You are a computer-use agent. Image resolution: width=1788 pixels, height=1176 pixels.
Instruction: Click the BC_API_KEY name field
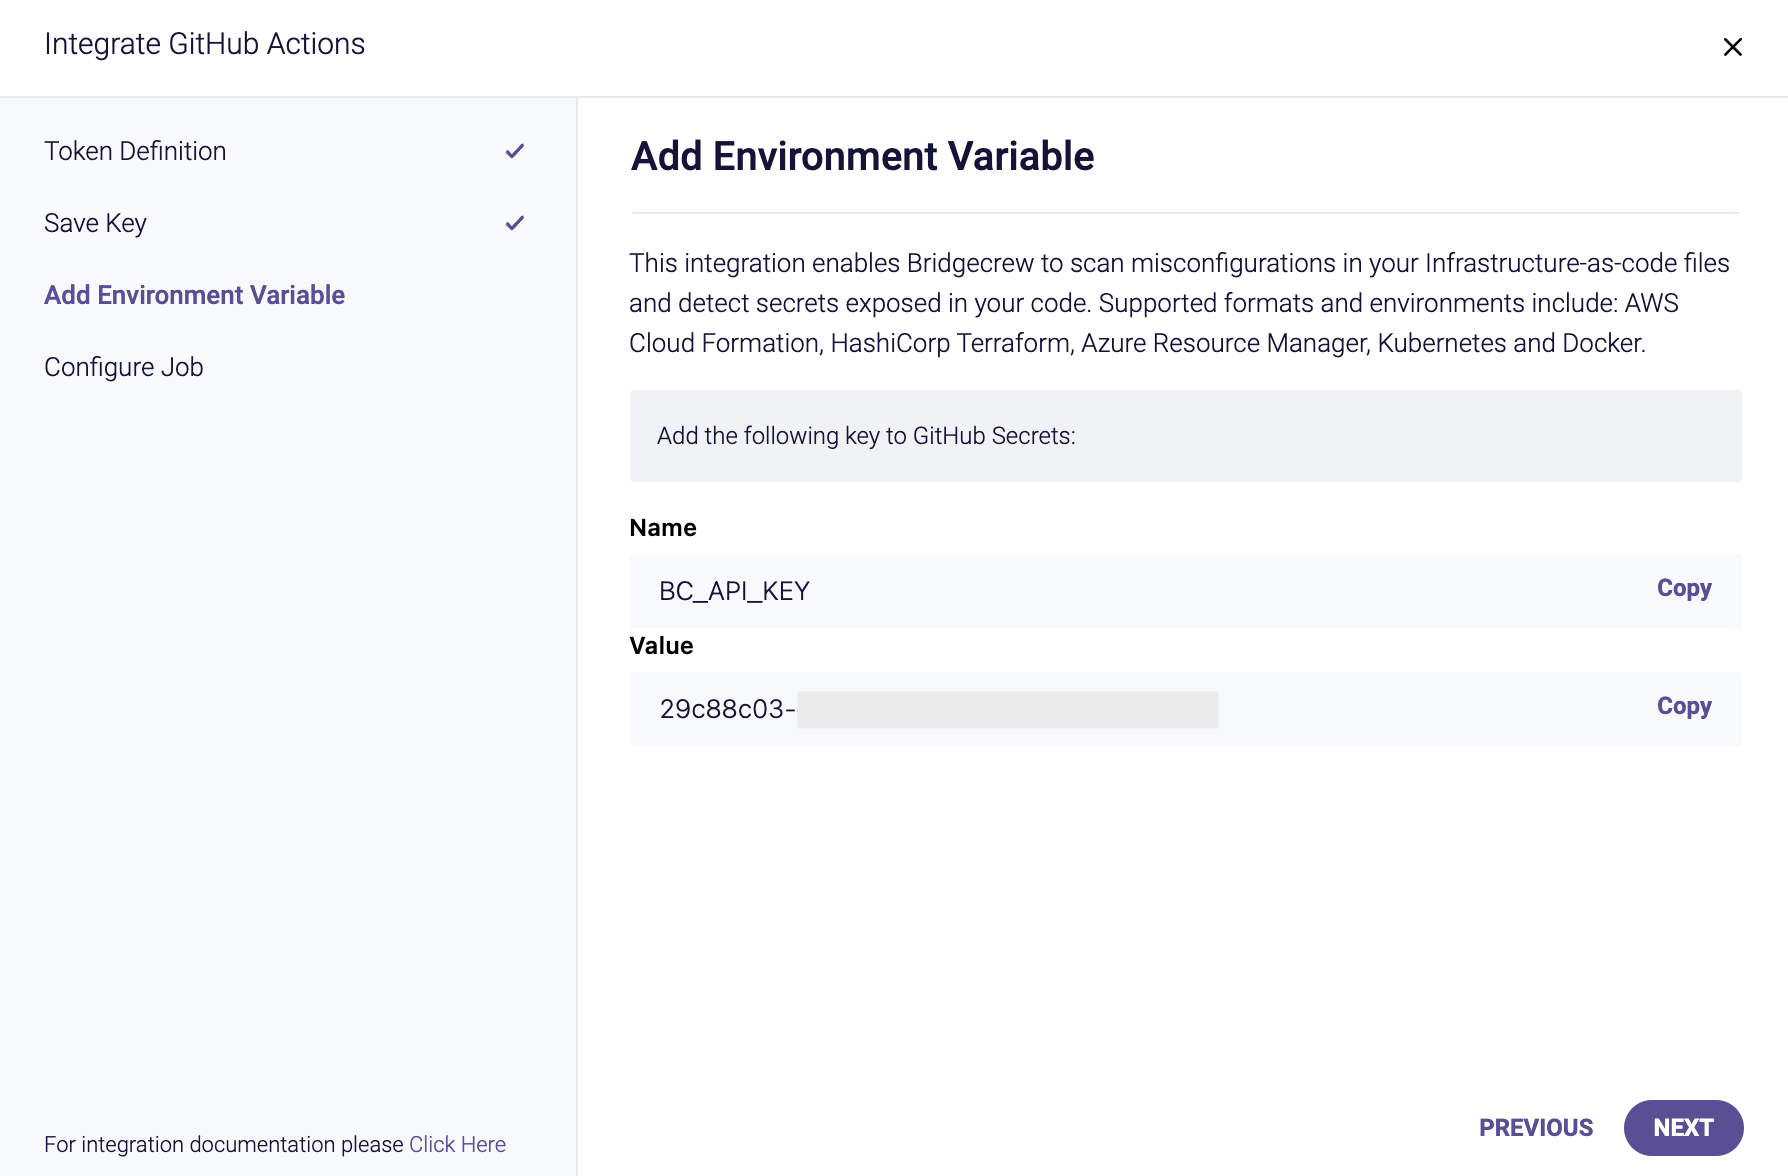click(1185, 591)
